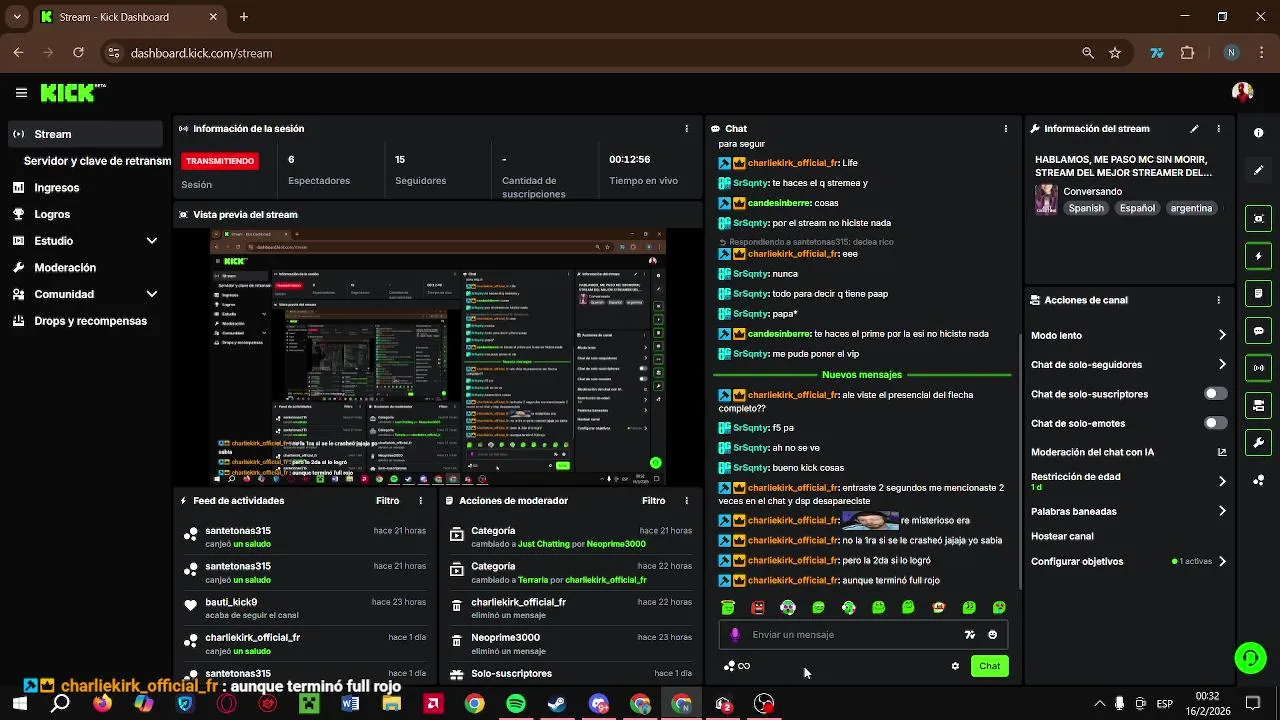1280x720 pixels.
Task: Click the channel points icon in right sidebar
Action: click(x=1258, y=480)
